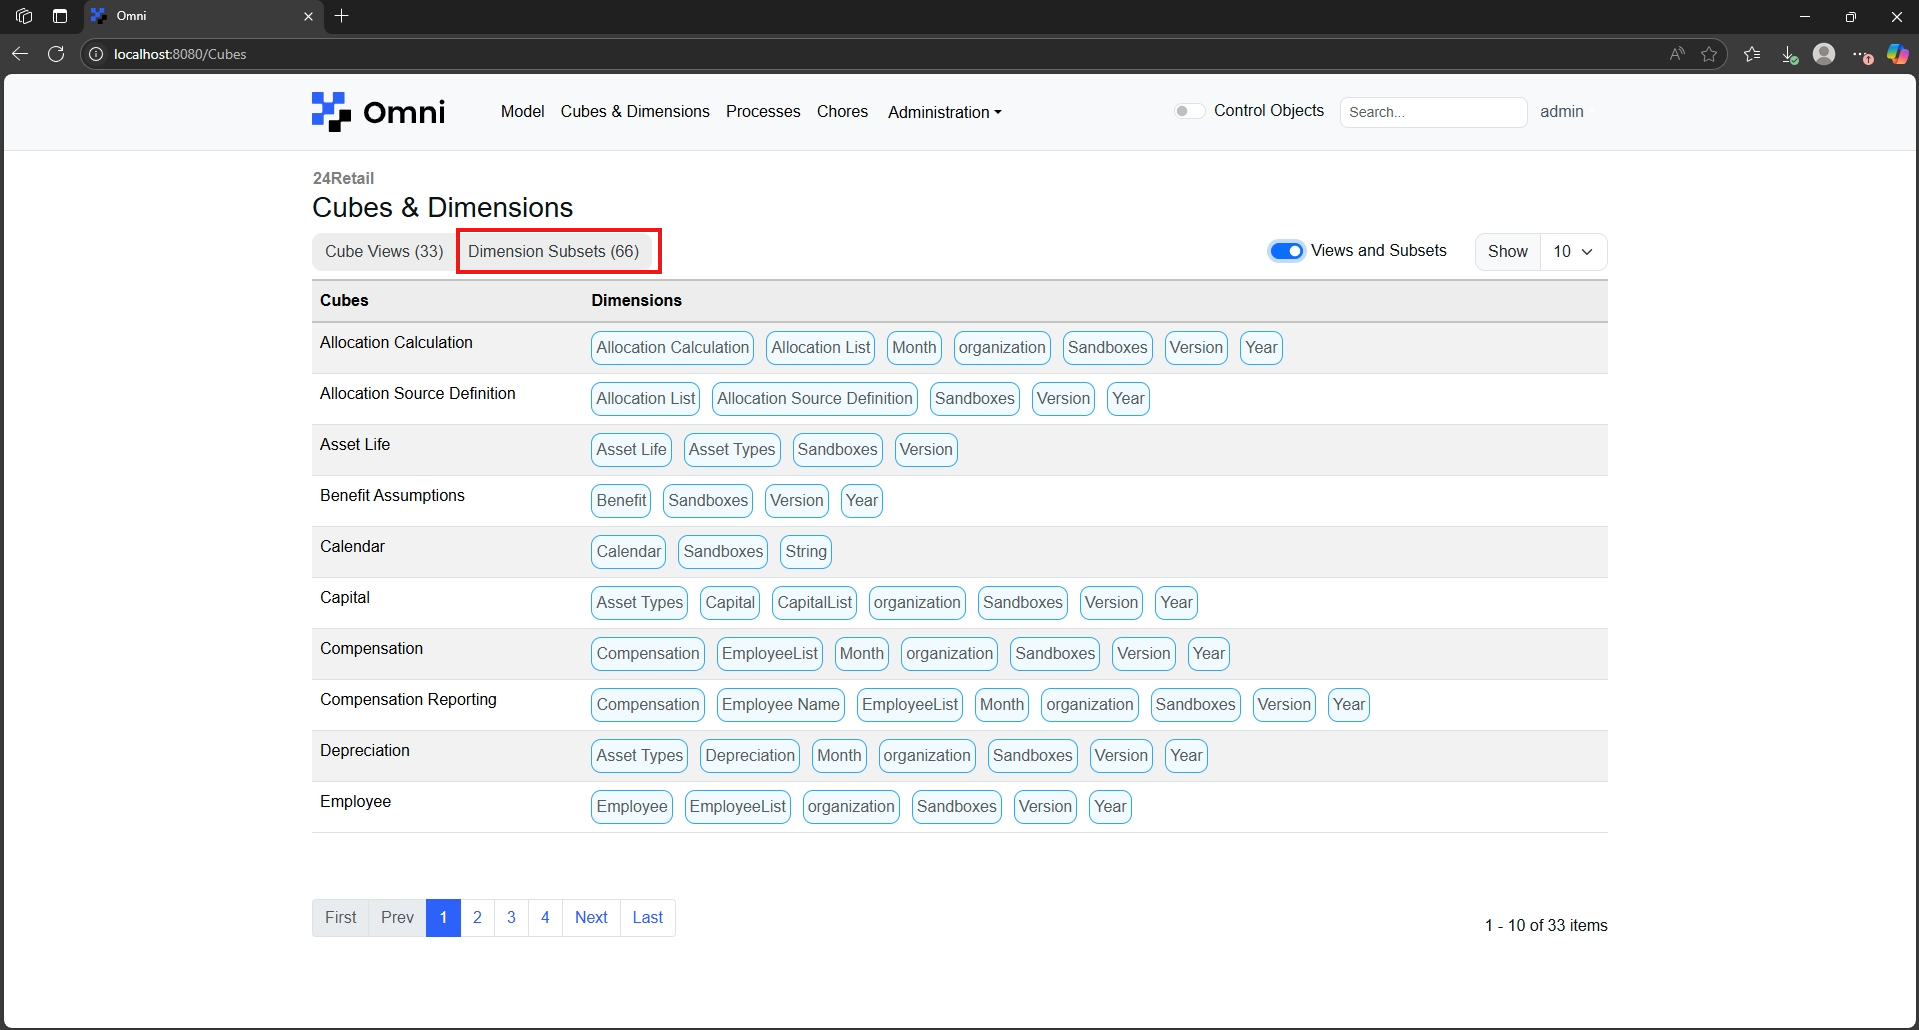Select Allocation List tag in Allocation Source Definition row

645,399
